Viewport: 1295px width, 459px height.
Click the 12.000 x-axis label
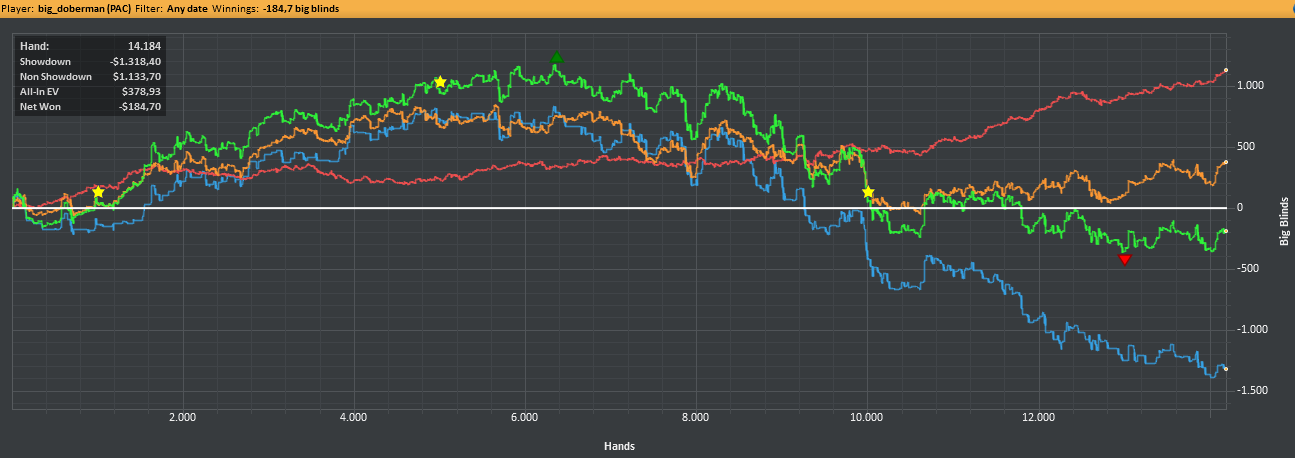(x=1038, y=417)
